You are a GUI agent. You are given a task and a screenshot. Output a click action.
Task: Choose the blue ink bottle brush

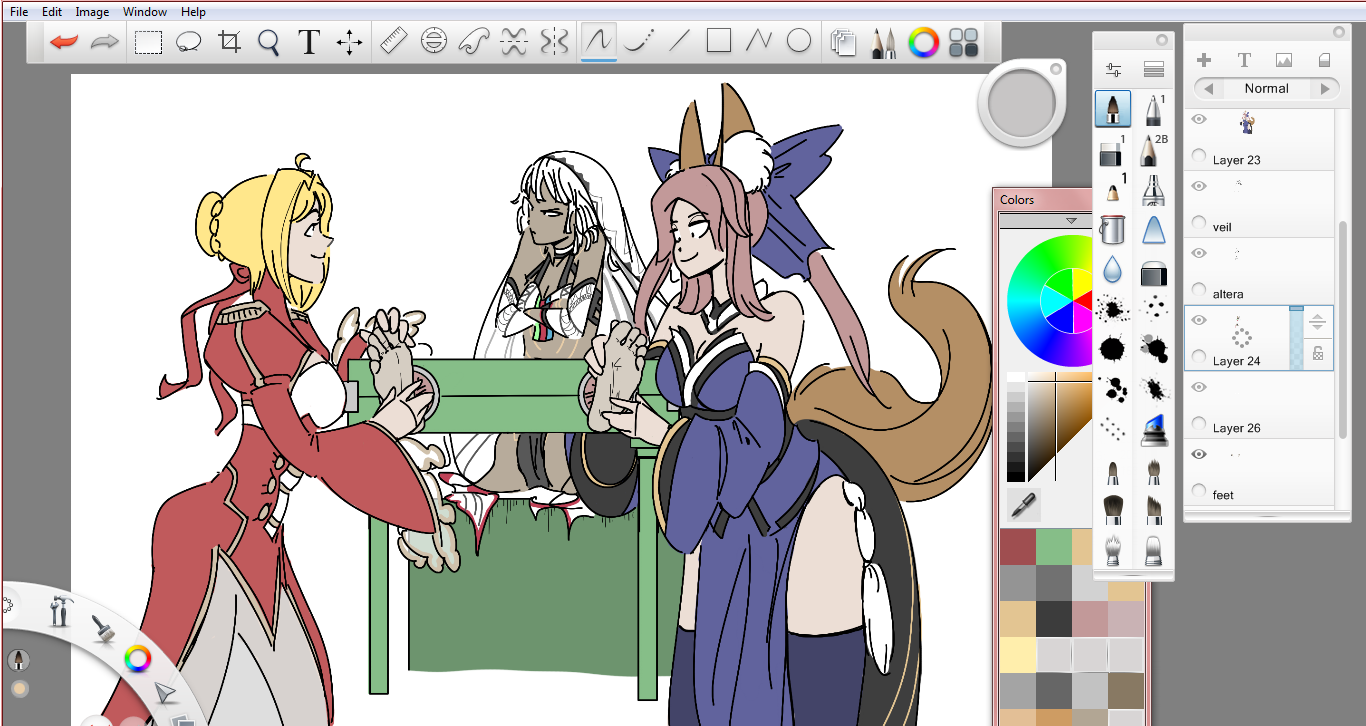(1154, 429)
